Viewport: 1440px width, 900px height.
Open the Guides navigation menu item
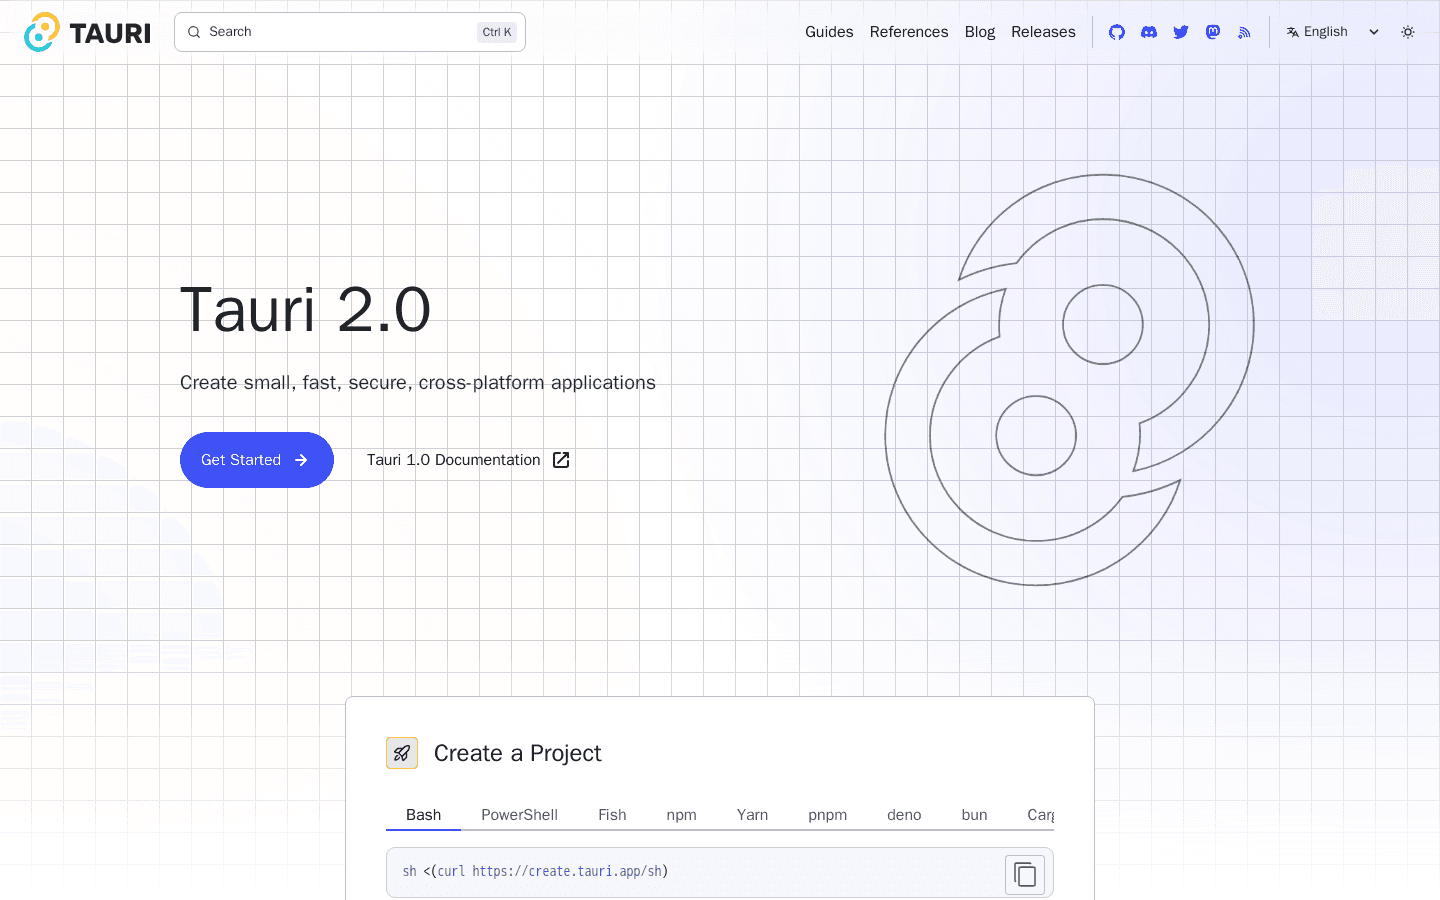(x=829, y=32)
